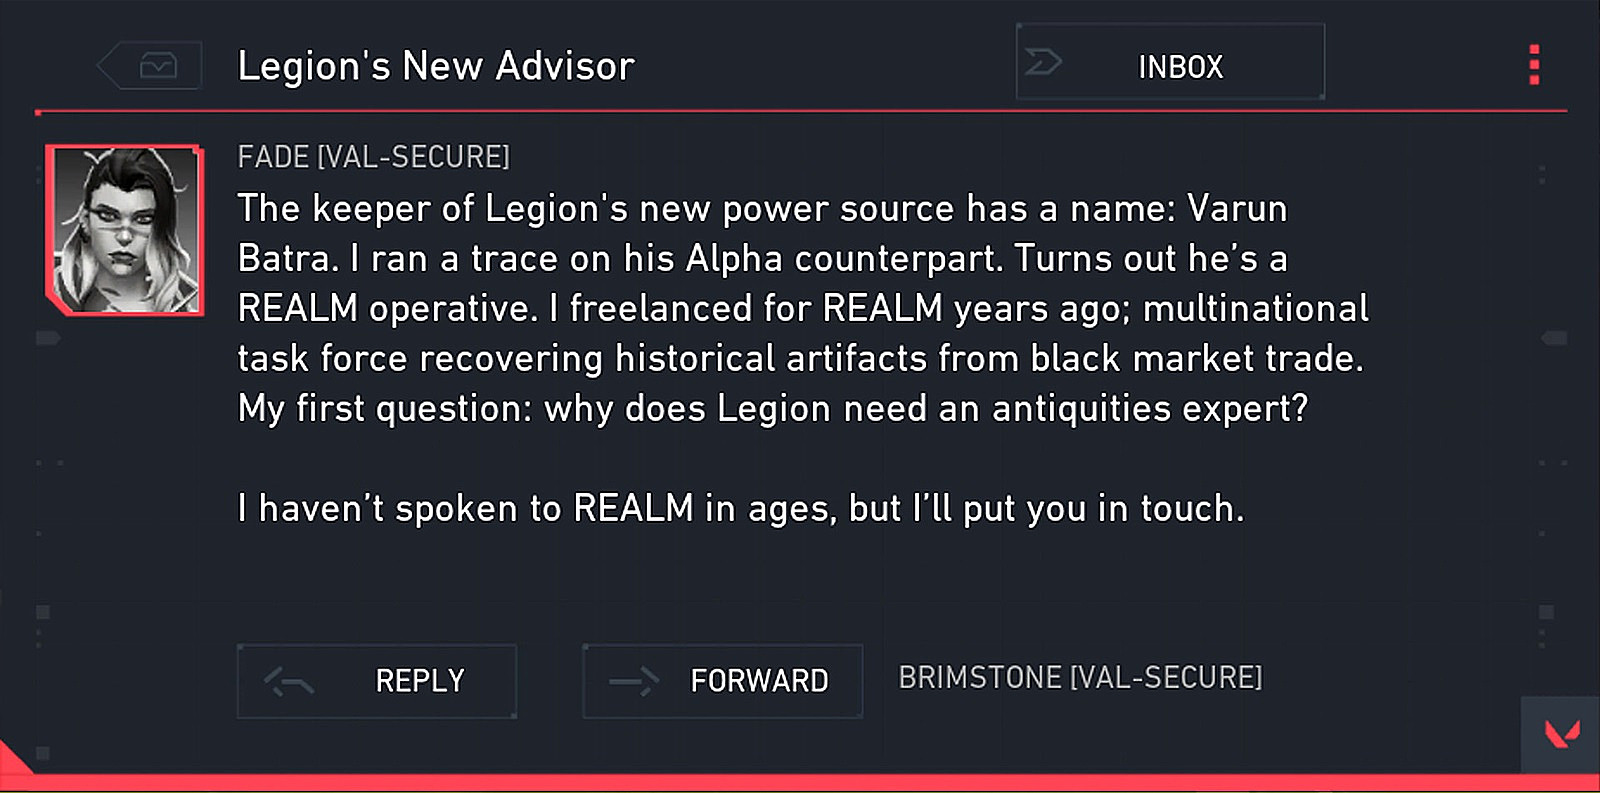Click the message title Legion's New Advisor

pyautogui.click(x=436, y=66)
